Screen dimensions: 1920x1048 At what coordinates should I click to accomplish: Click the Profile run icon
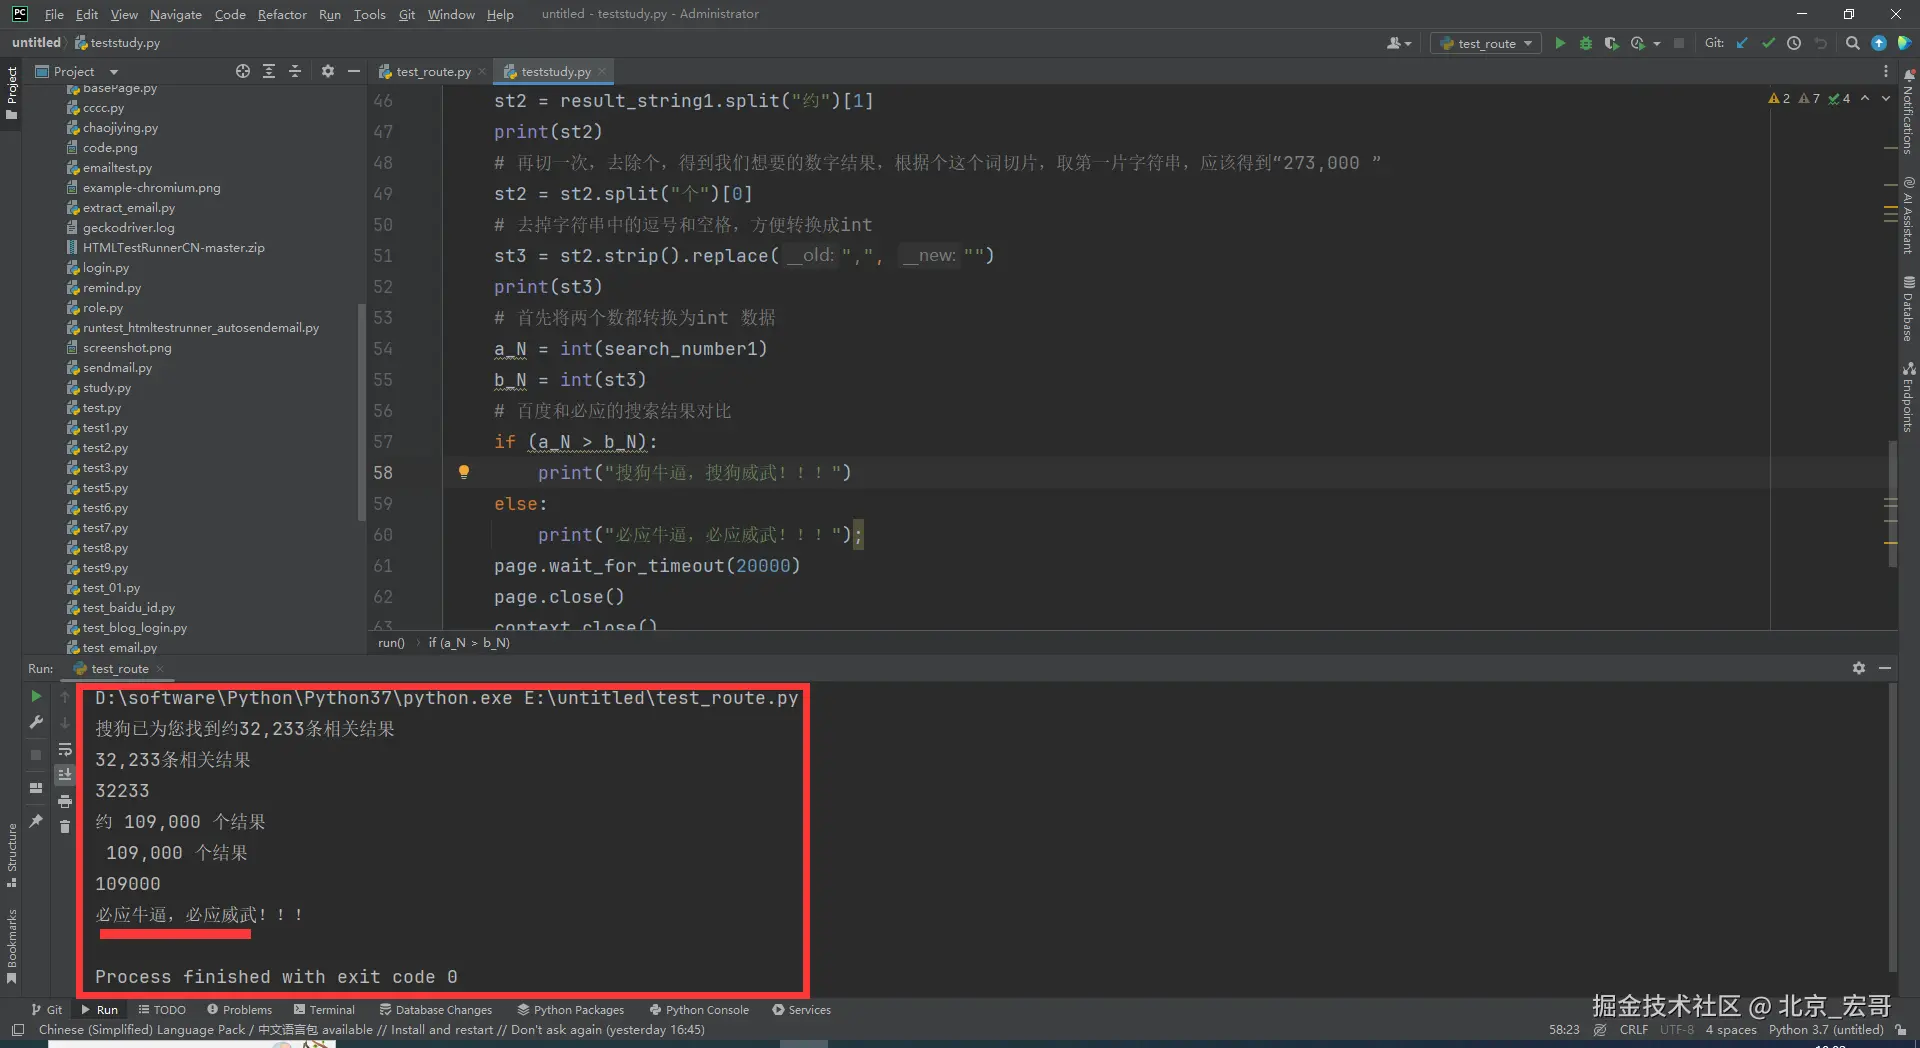tap(1637, 43)
